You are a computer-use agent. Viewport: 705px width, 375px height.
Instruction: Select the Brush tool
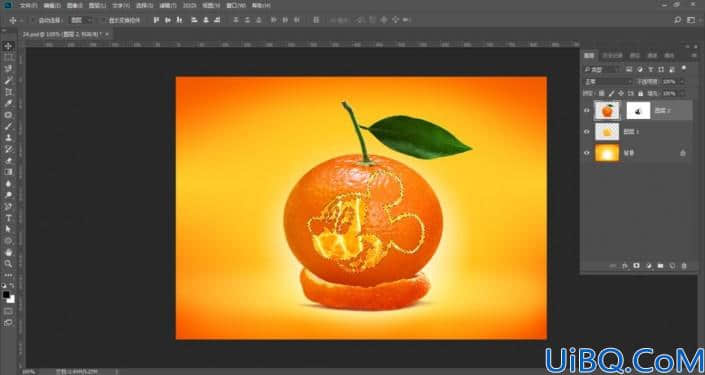tap(9, 126)
